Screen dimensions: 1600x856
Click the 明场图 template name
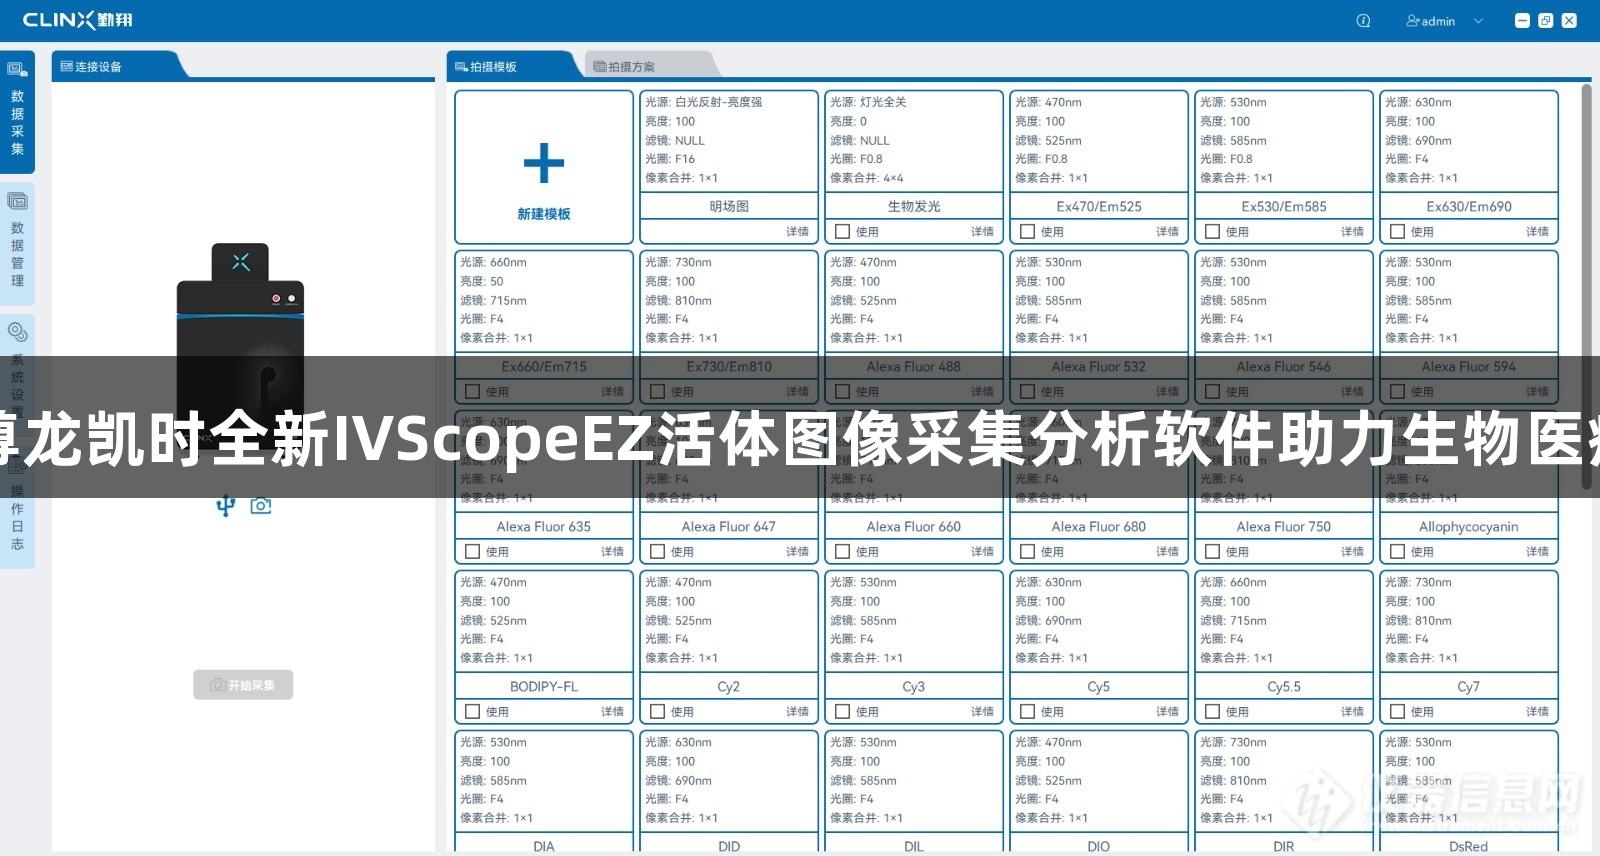pos(729,206)
